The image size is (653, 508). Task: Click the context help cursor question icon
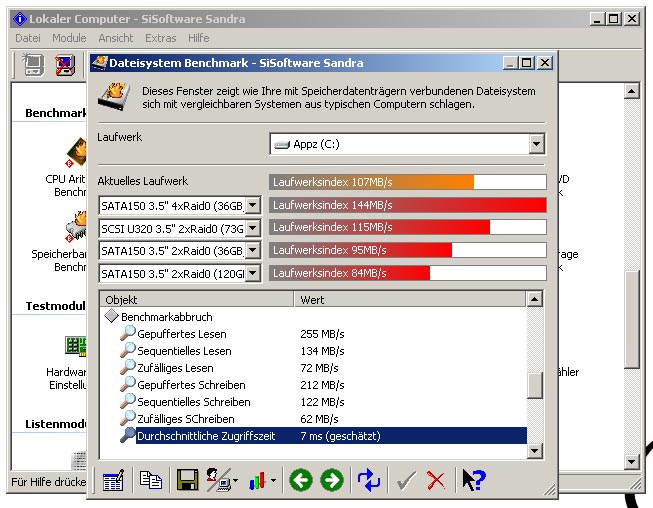pos(474,480)
